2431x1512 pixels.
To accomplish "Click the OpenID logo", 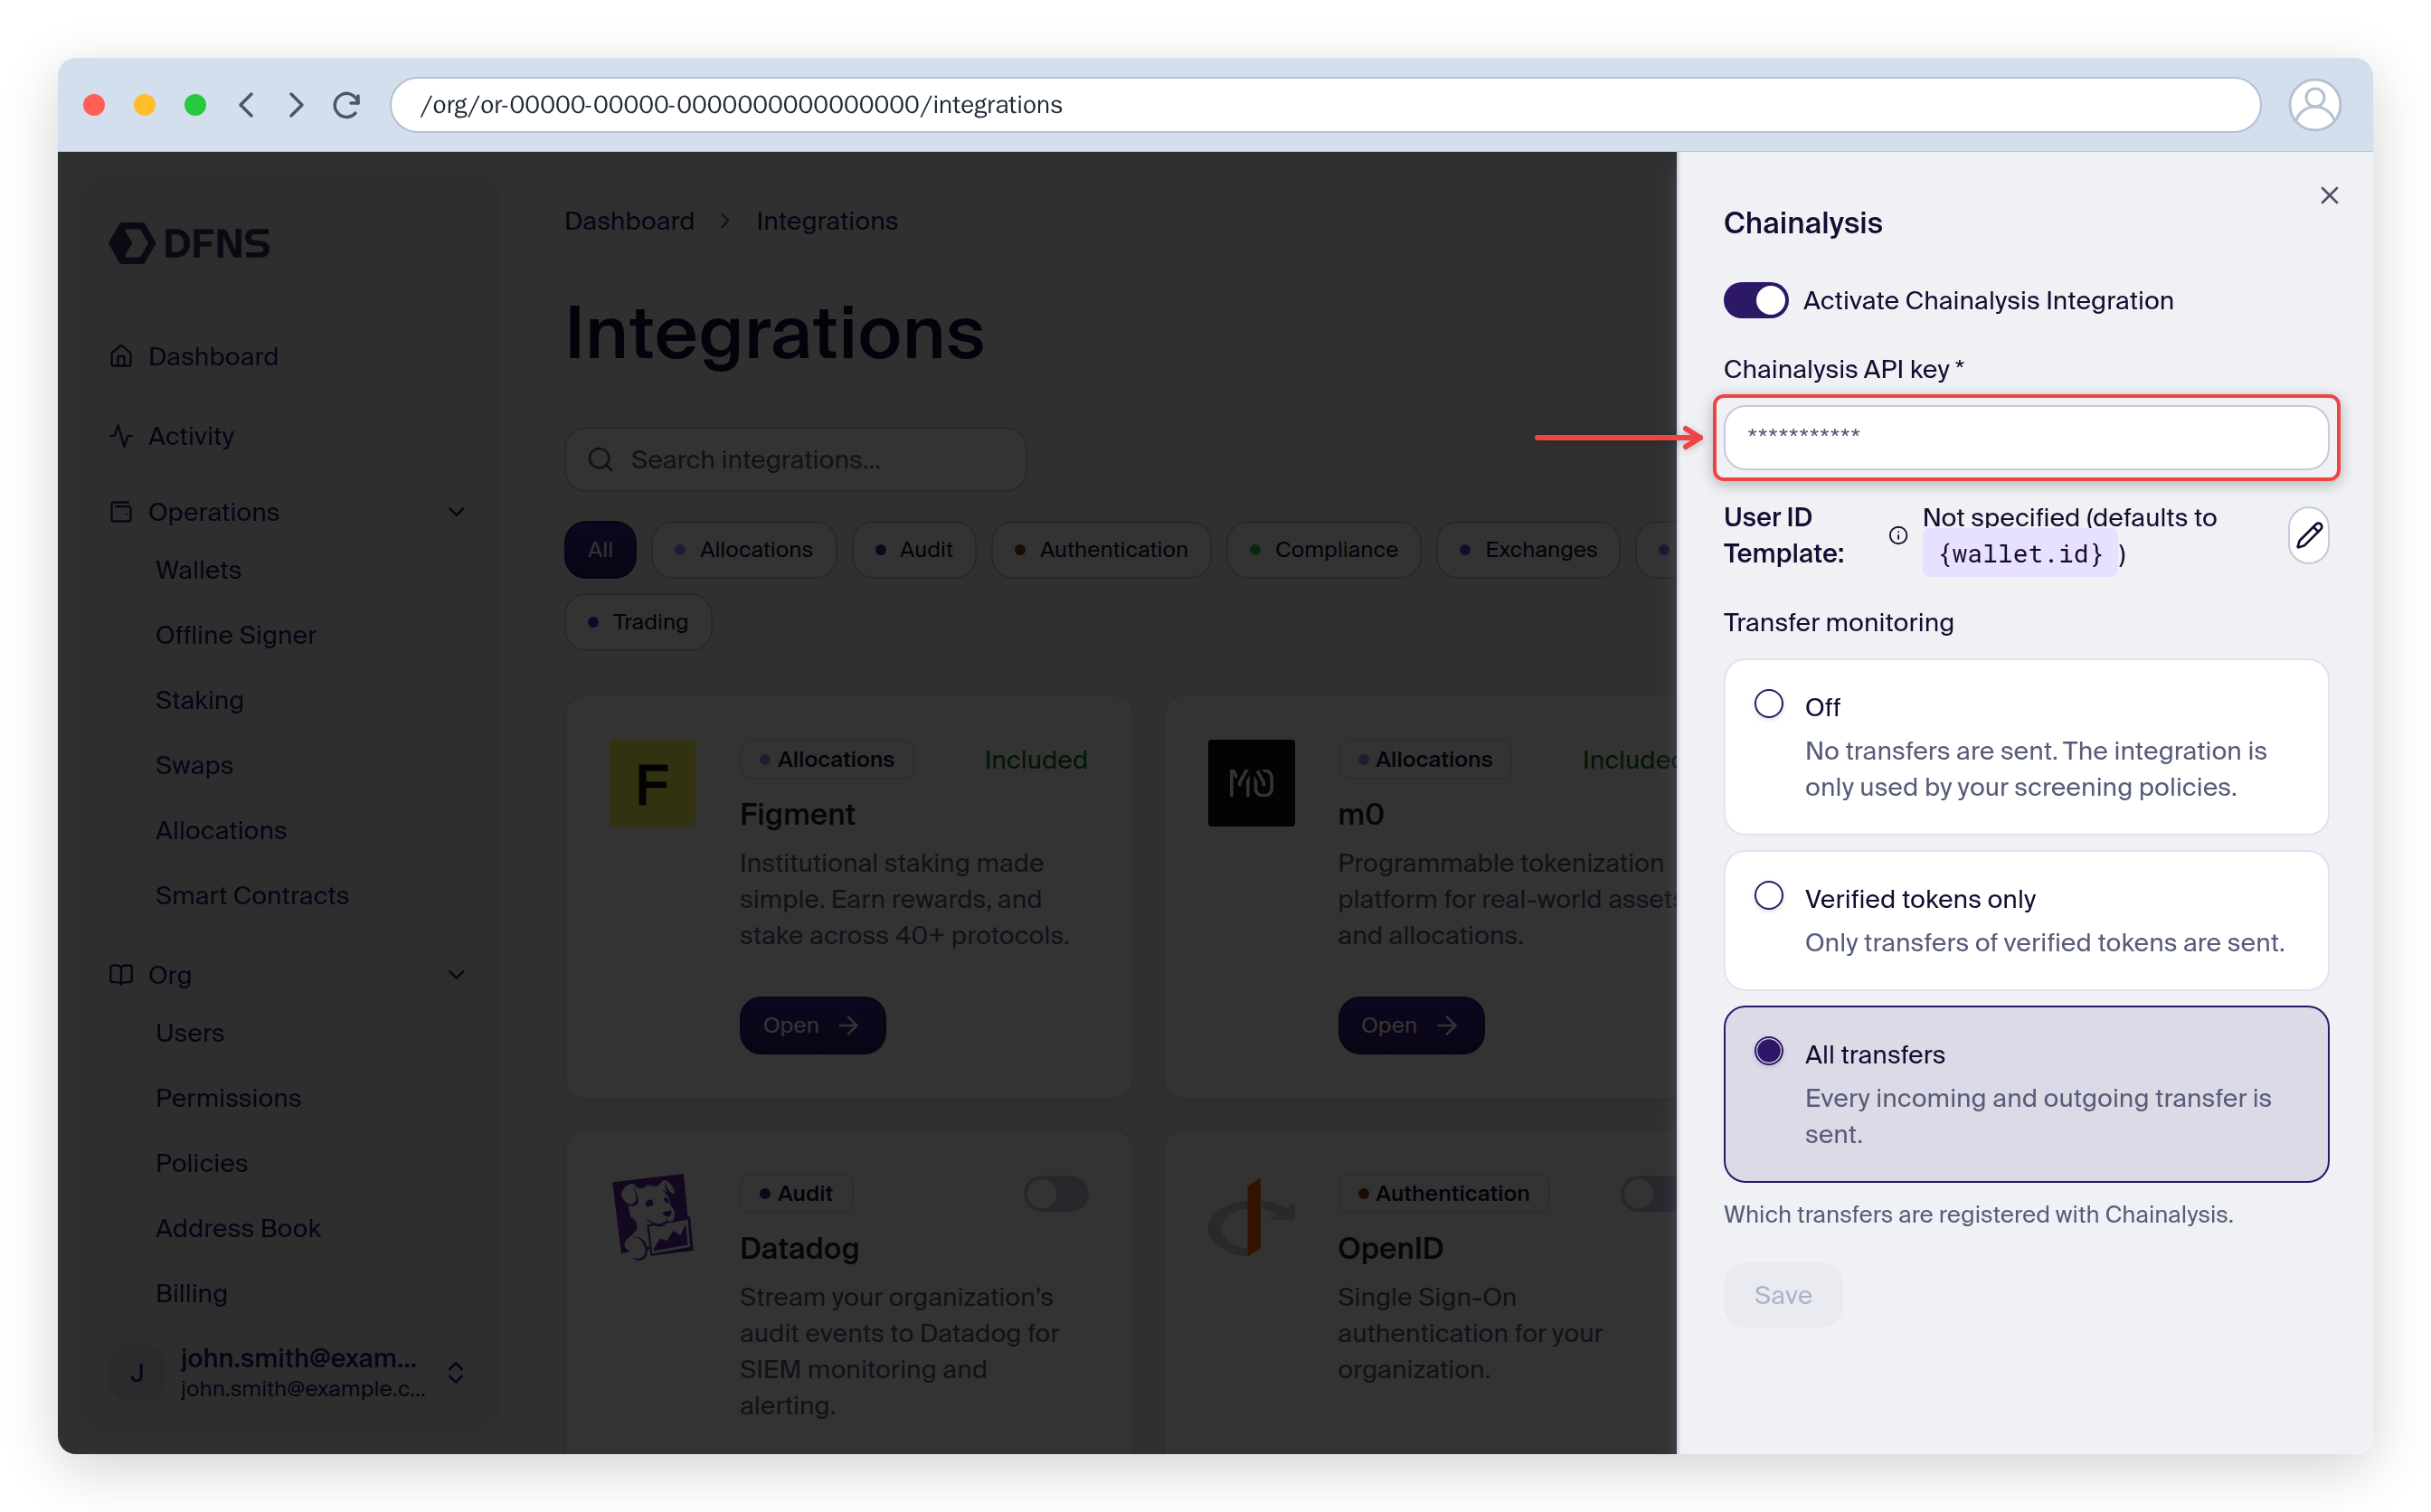I will 1250,1216.
